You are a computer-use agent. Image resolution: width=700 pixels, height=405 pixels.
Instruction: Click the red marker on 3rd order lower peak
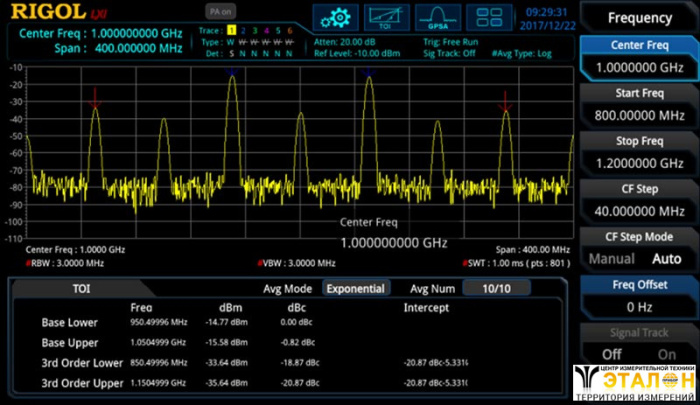coord(95,98)
